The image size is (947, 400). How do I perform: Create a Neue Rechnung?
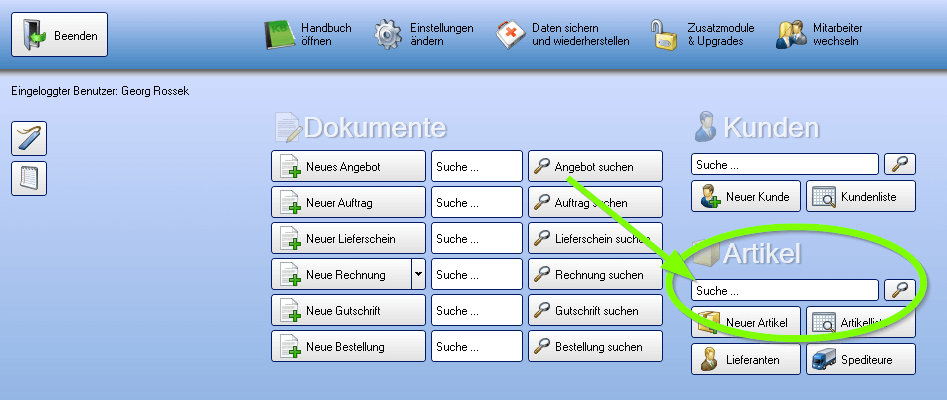tap(341, 274)
